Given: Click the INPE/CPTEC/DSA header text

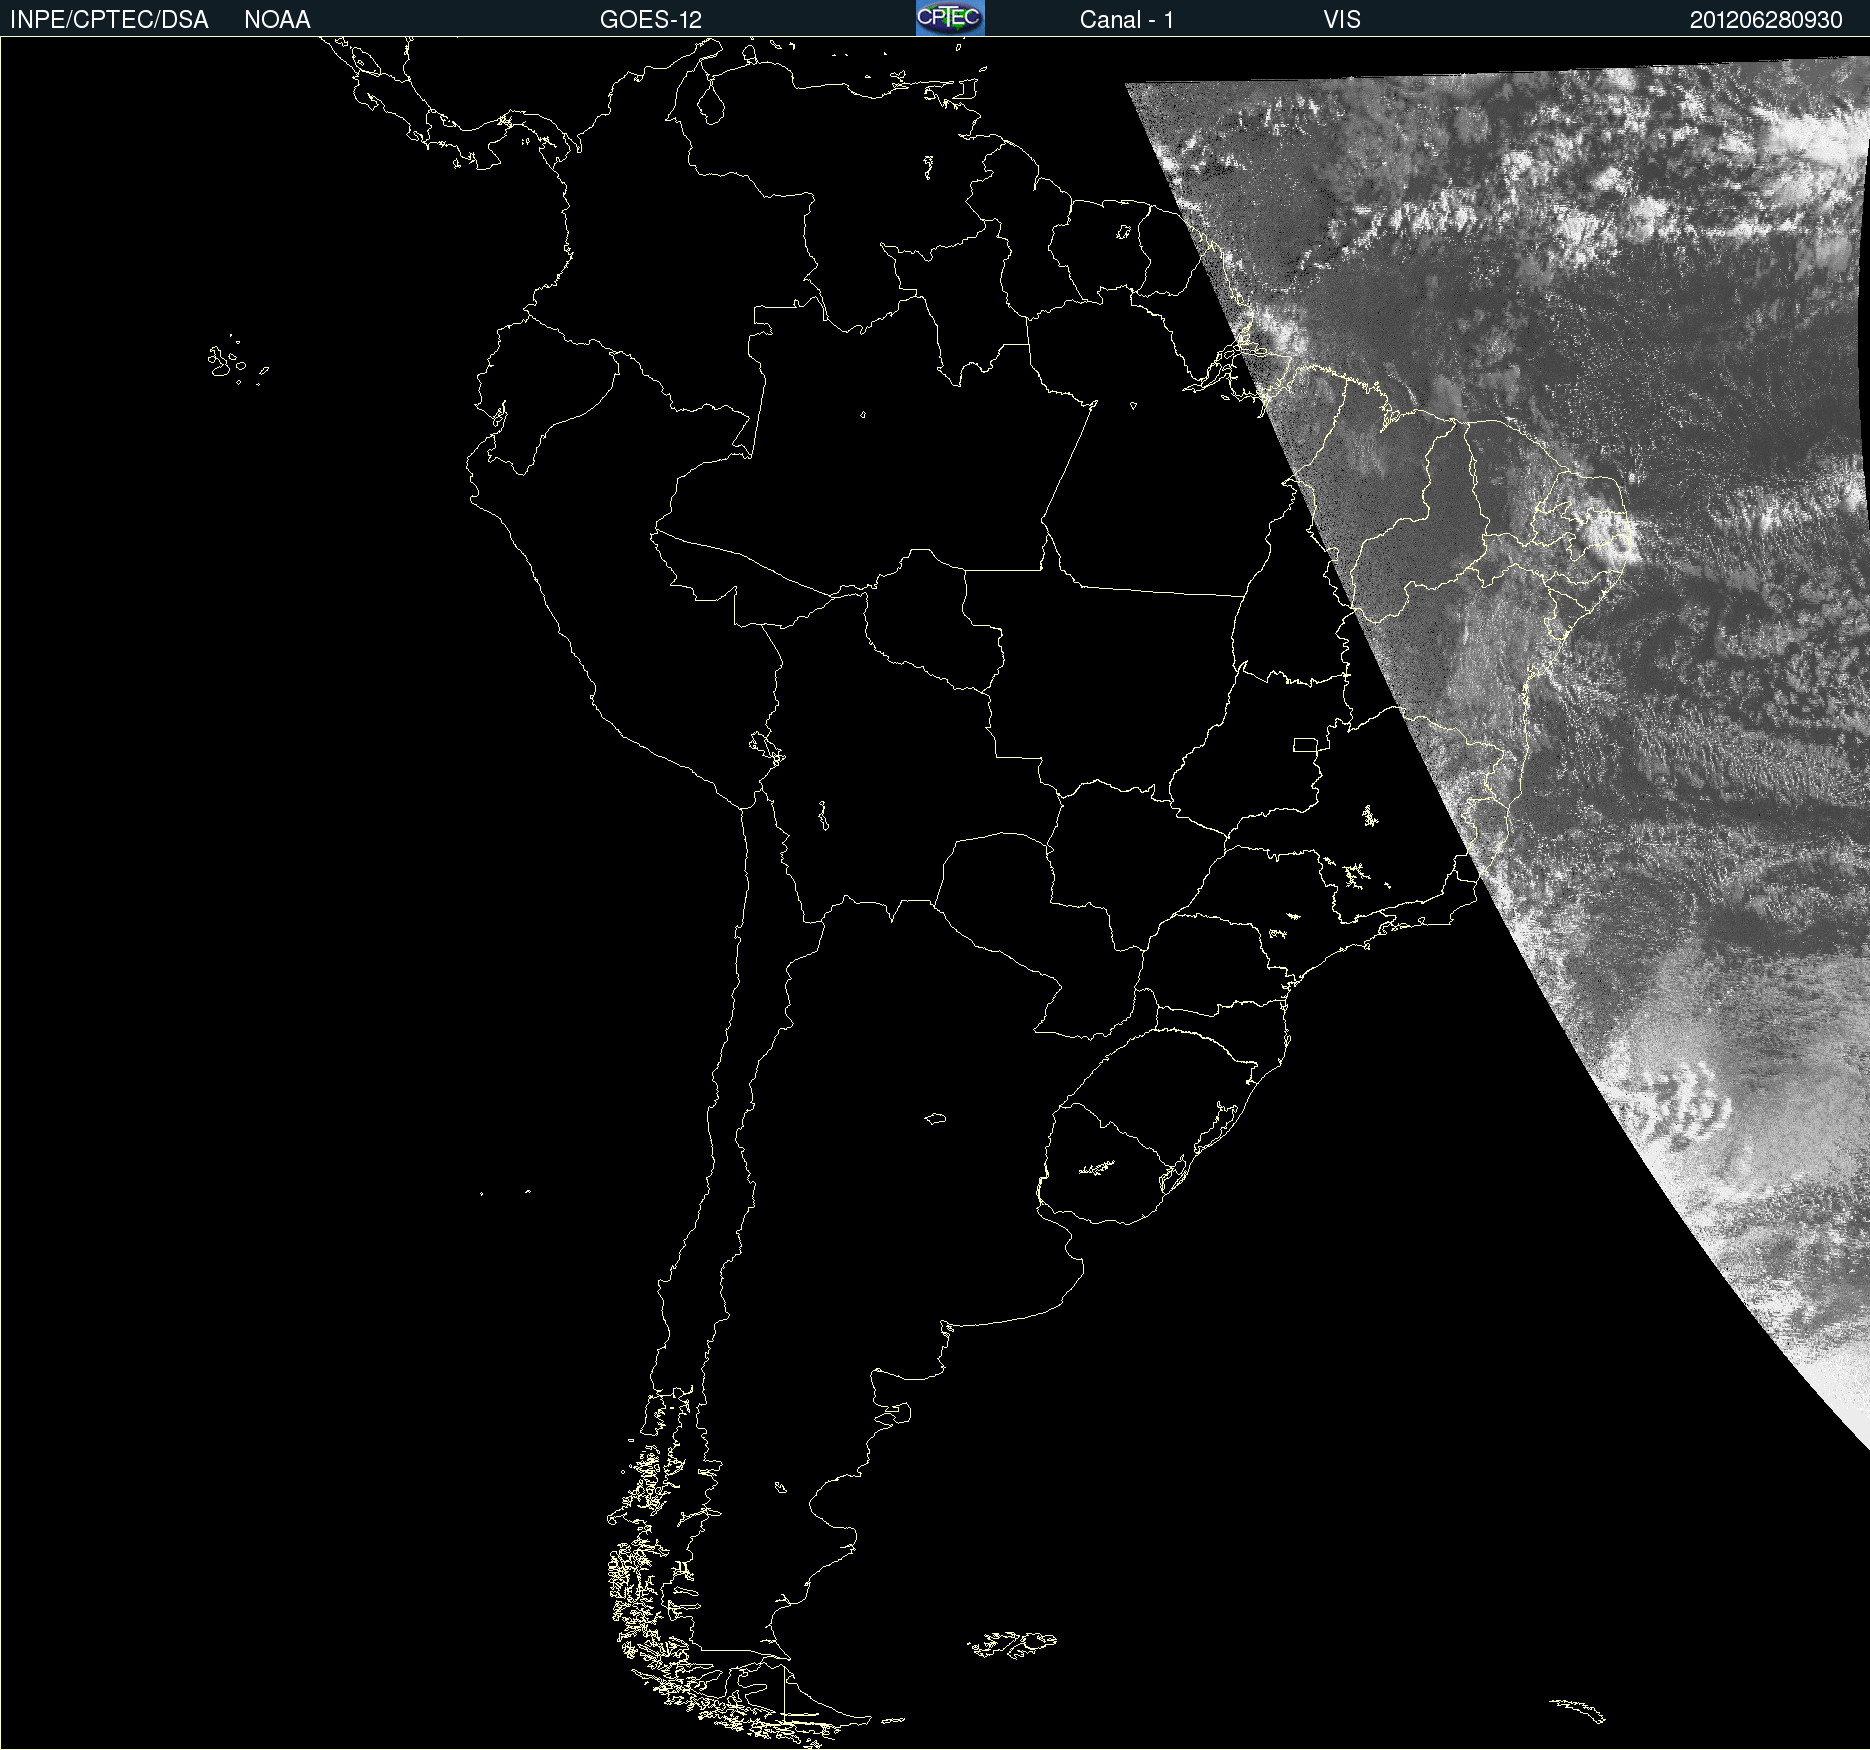Looking at the screenshot, I should click(109, 20).
